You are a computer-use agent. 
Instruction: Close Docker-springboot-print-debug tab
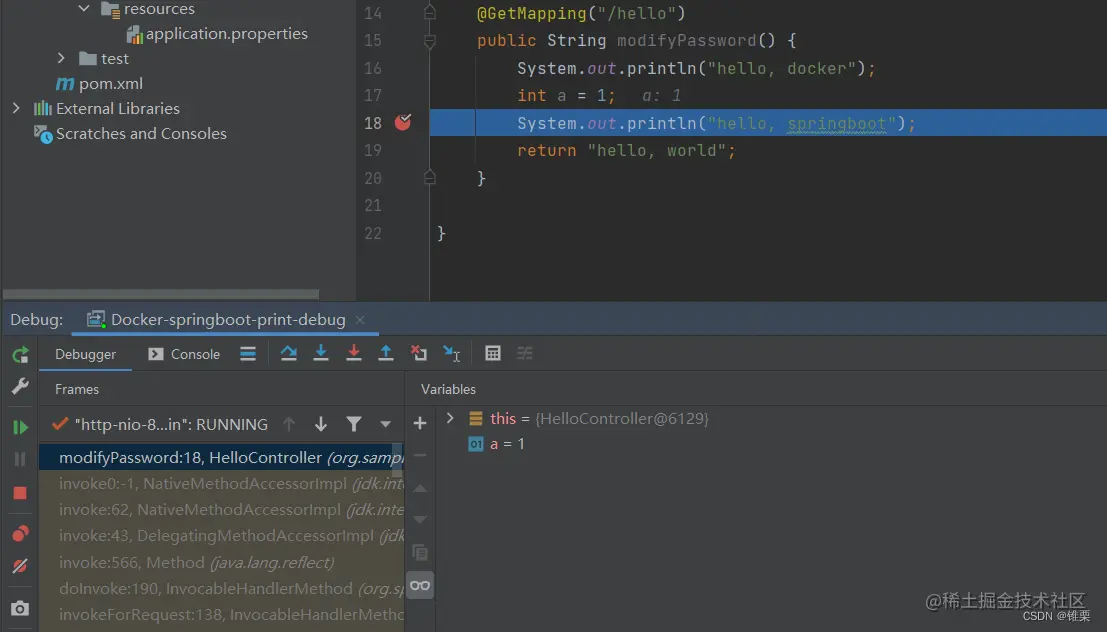(360, 320)
